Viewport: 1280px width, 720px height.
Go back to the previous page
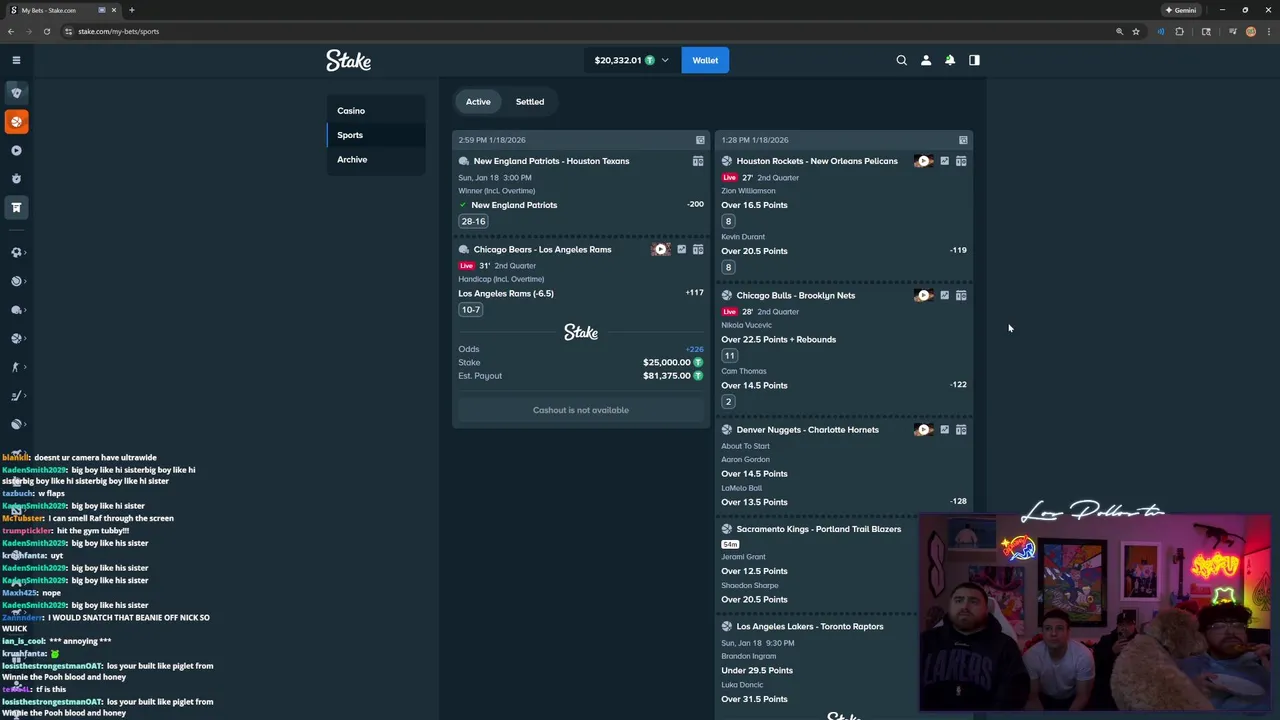pos(11,31)
